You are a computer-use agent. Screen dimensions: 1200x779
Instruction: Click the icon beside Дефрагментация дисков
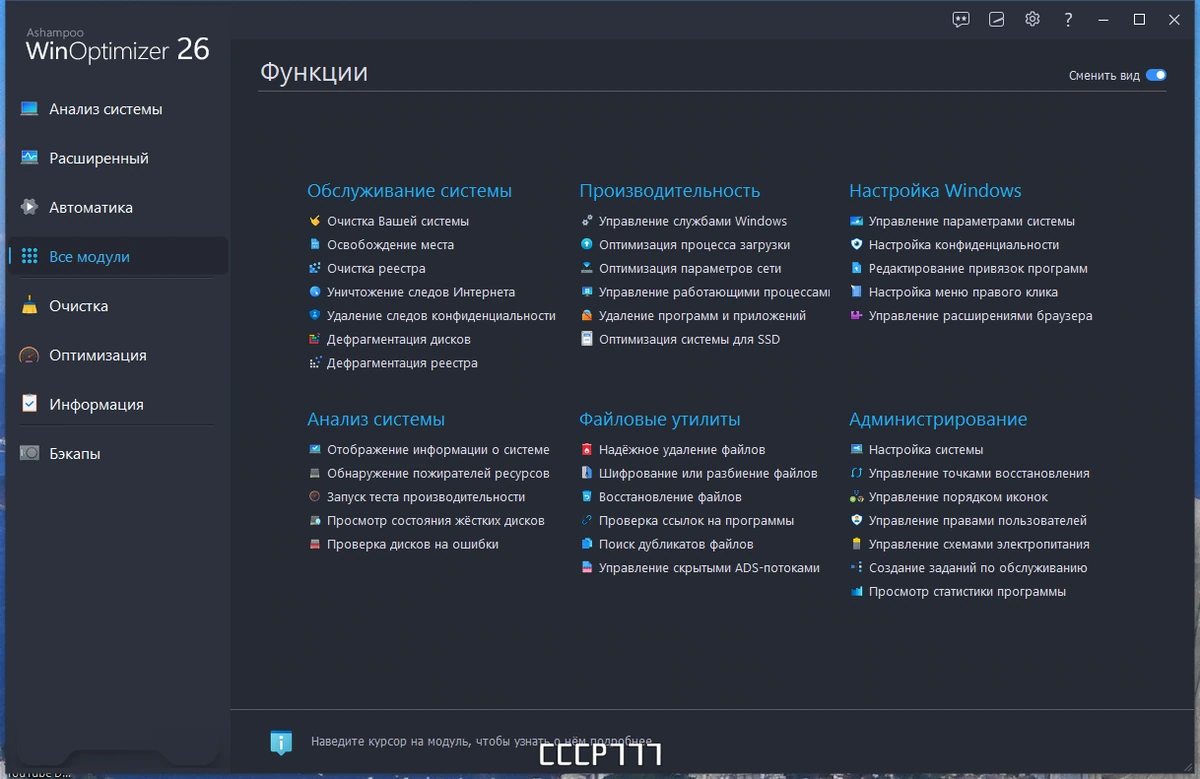315,339
